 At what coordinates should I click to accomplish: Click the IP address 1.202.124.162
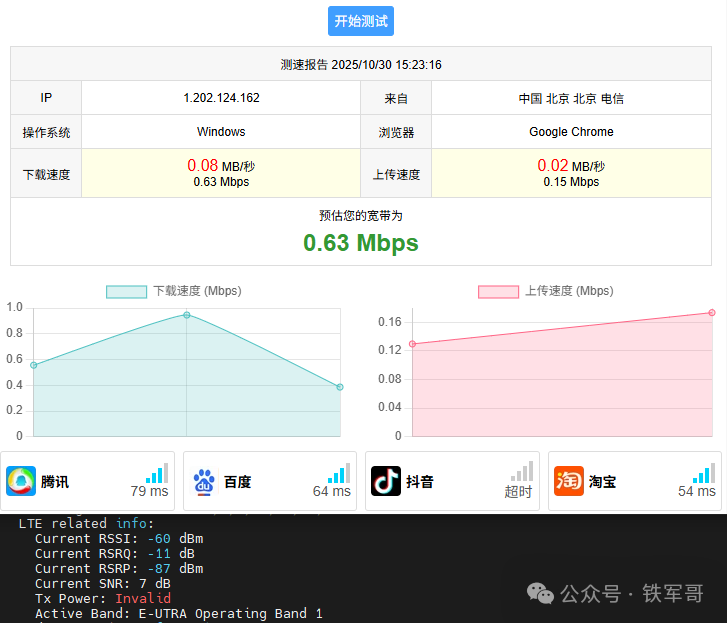(x=221, y=98)
